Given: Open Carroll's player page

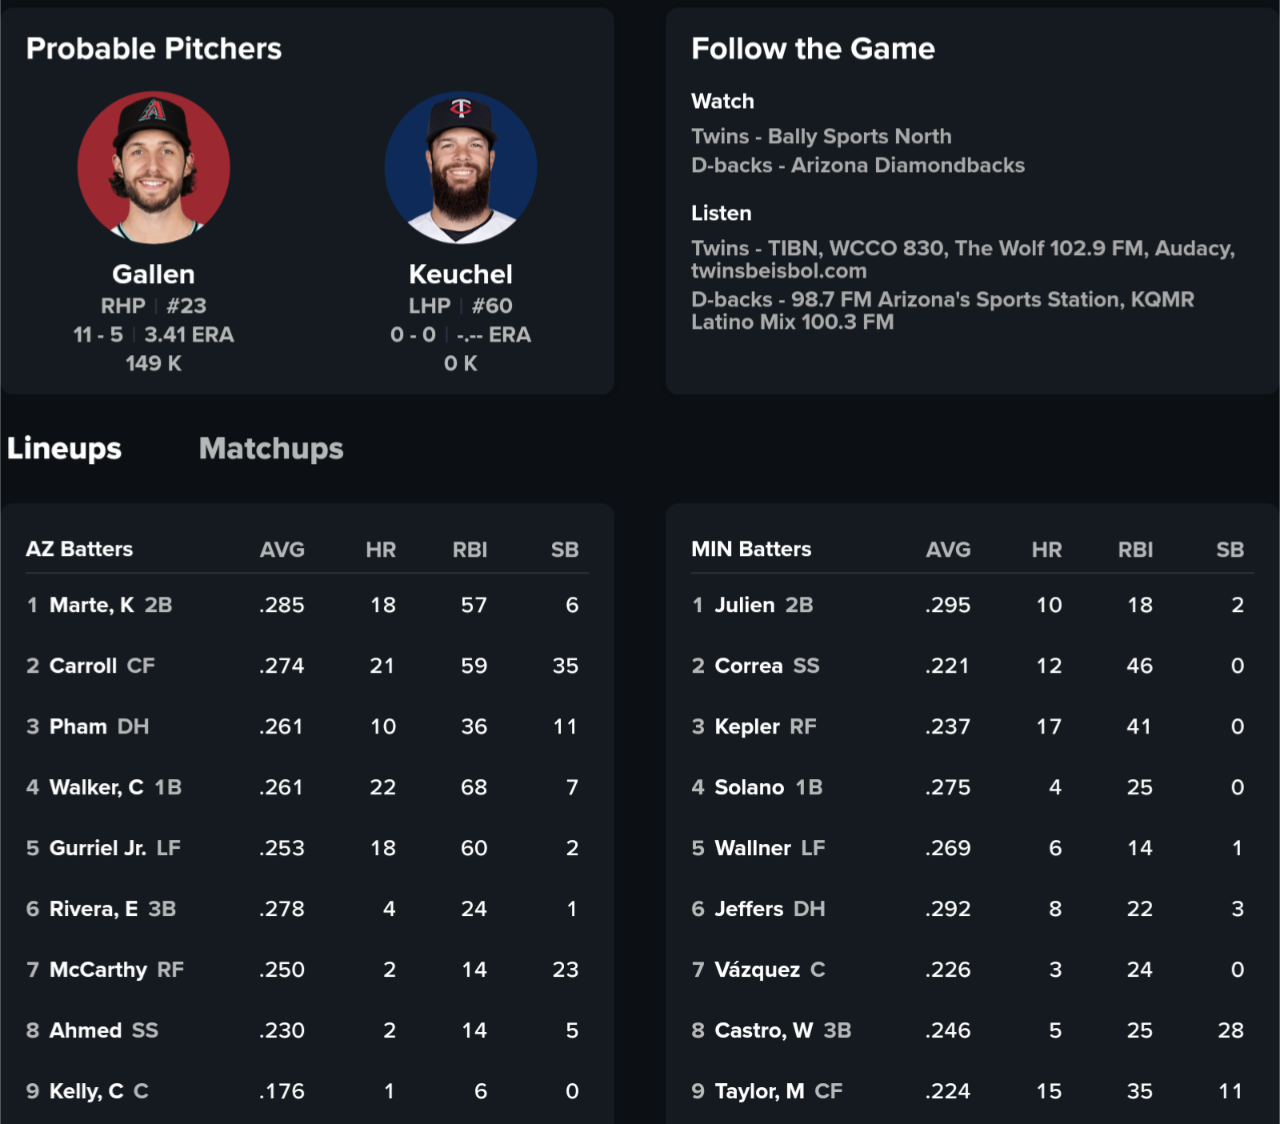Looking at the screenshot, I should [83, 666].
